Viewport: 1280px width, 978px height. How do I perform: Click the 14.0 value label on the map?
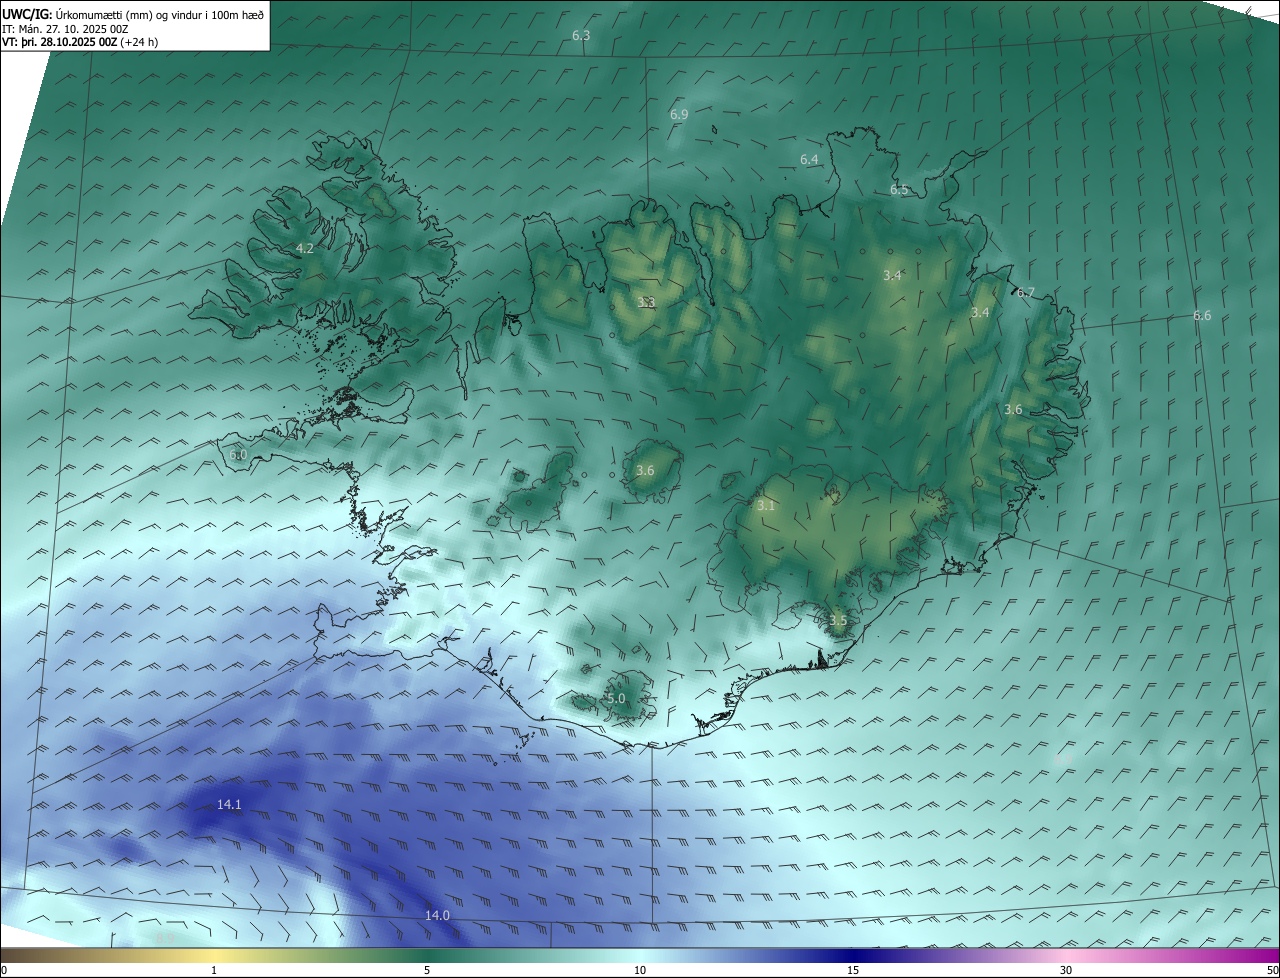tap(437, 915)
